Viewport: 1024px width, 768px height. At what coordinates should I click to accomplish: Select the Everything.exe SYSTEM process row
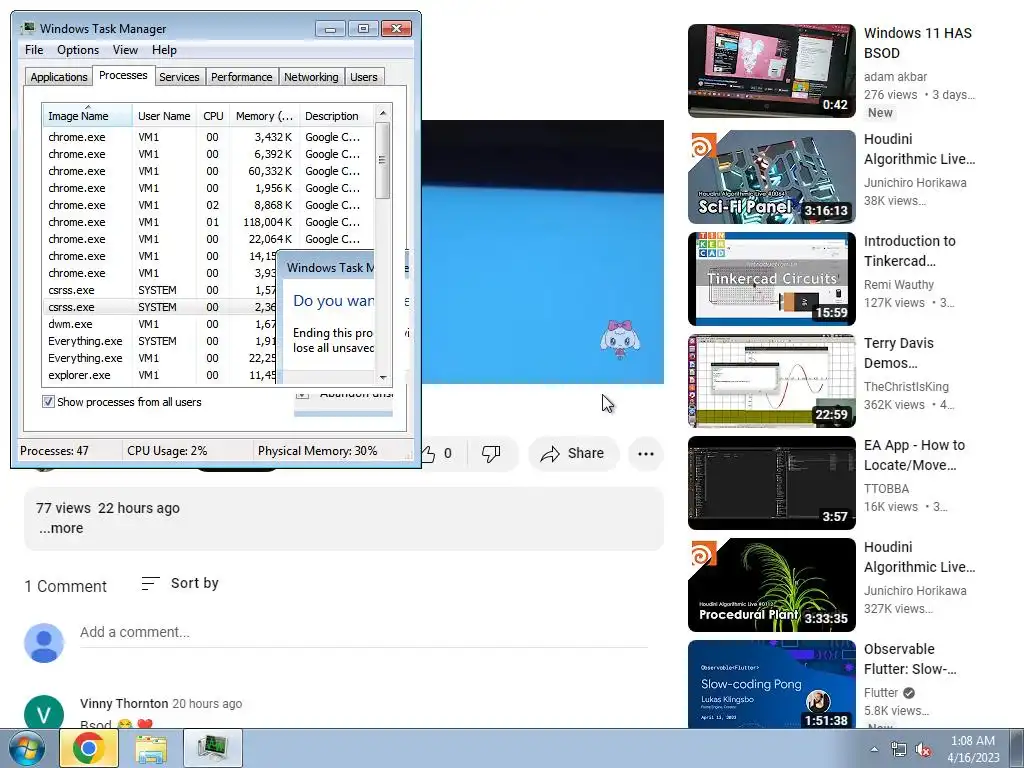coord(161,341)
